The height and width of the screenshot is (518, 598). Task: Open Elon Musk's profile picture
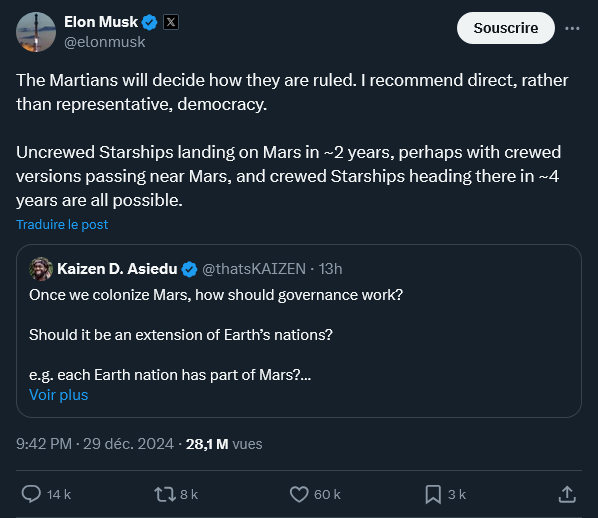point(36,32)
